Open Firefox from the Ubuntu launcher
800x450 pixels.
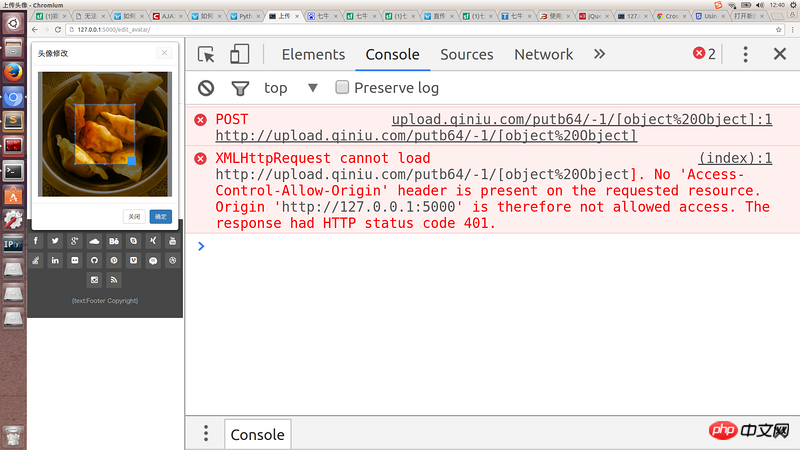13,71
